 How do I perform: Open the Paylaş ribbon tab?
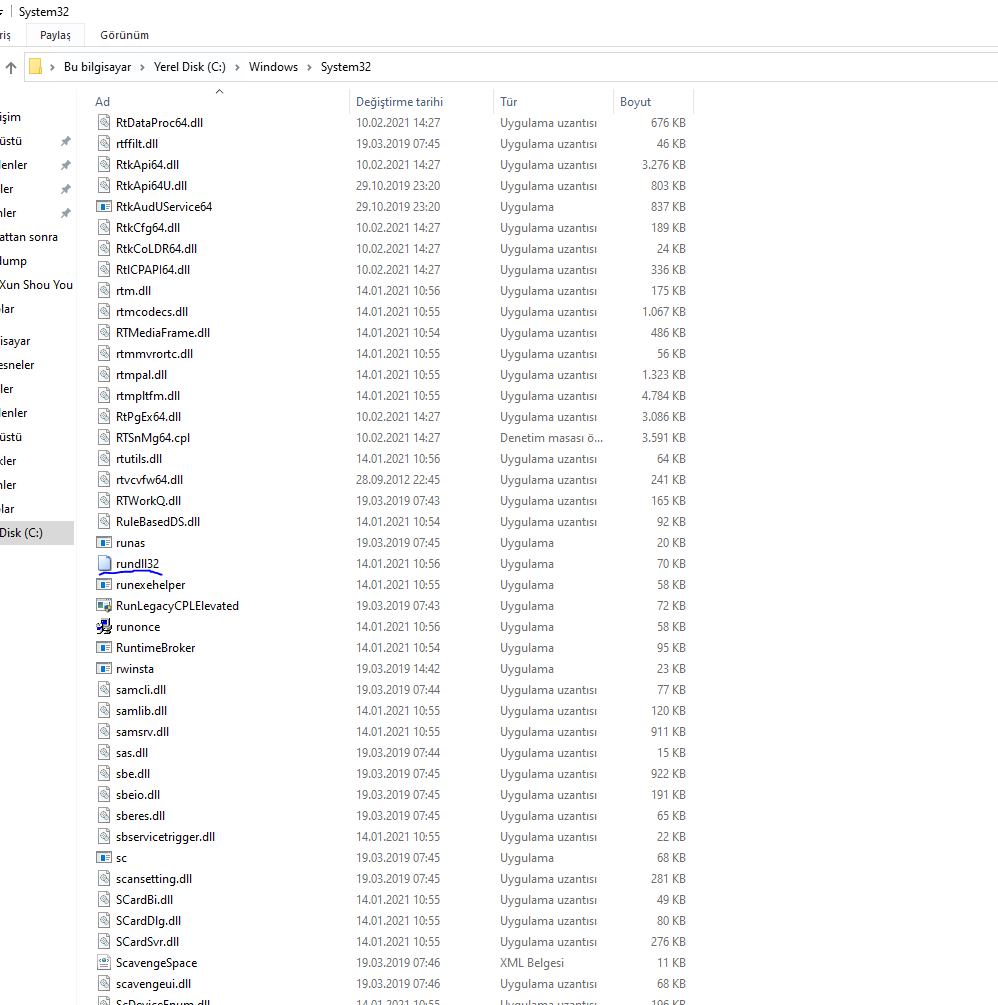pyautogui.click(x=55, y=35)
